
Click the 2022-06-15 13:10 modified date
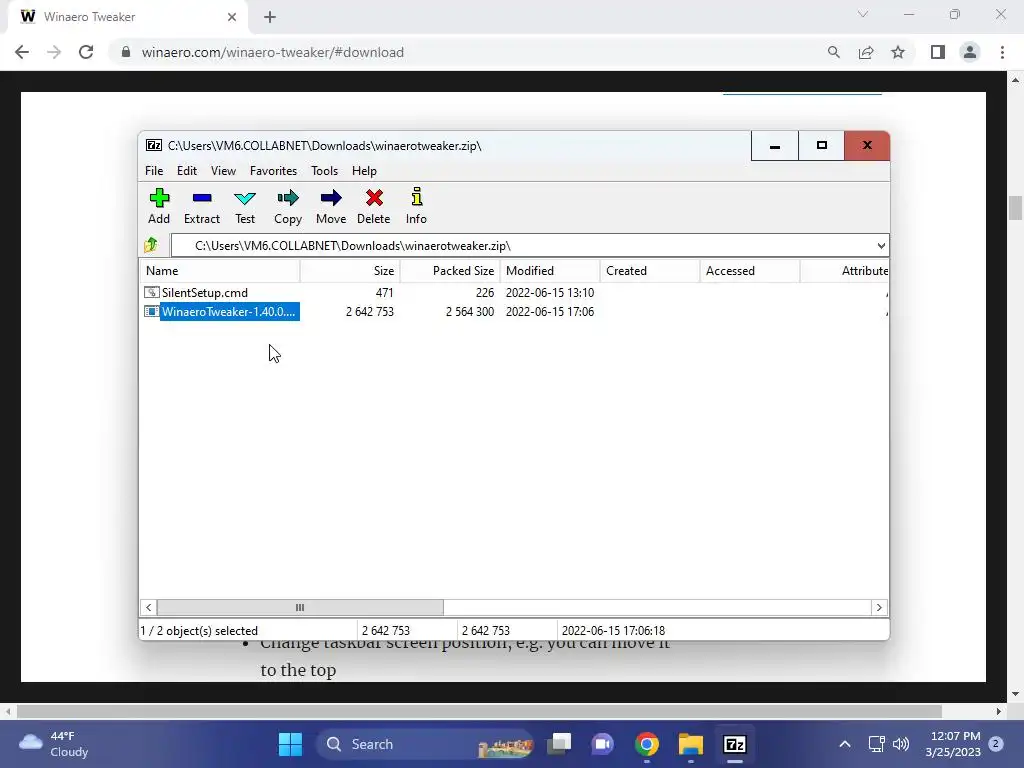550,293
